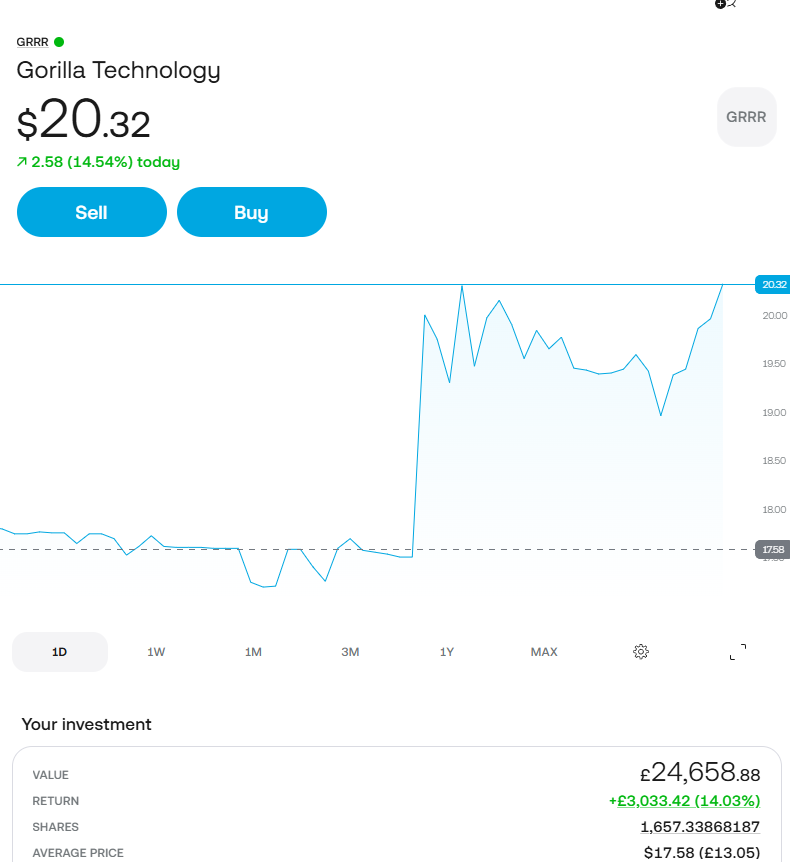
Task: Click the 2.58 (14.54%) today change
Action: [x=98, y=162]
